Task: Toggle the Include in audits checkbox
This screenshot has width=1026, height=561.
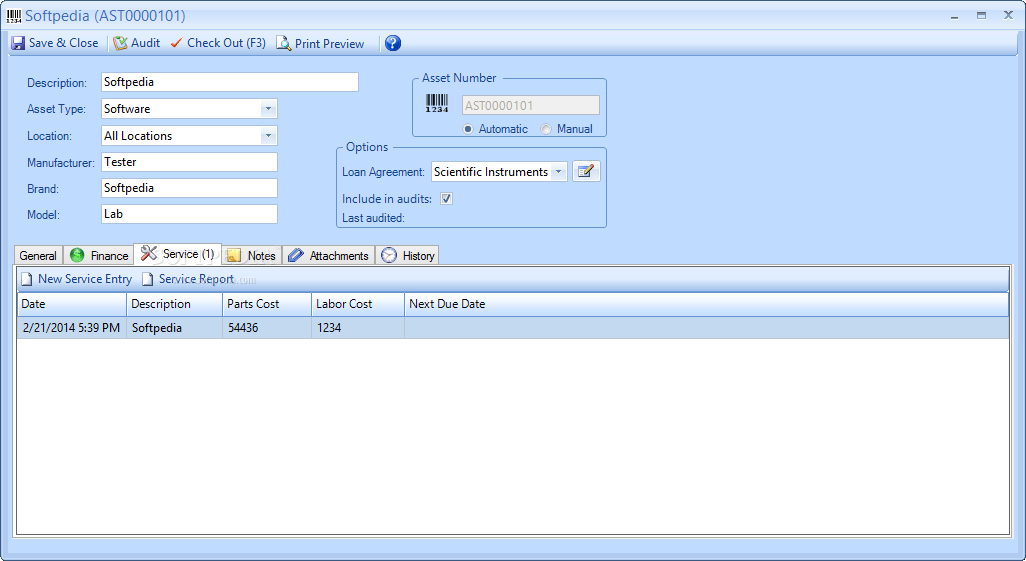Action: (446, 198)
